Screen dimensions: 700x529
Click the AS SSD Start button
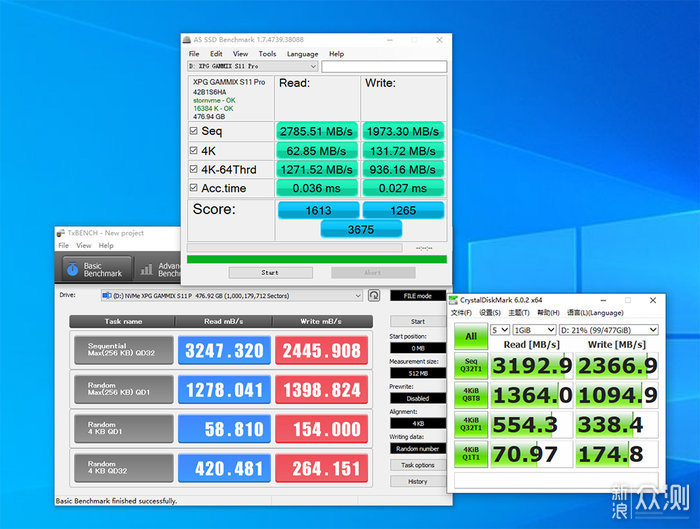[271, 272]
